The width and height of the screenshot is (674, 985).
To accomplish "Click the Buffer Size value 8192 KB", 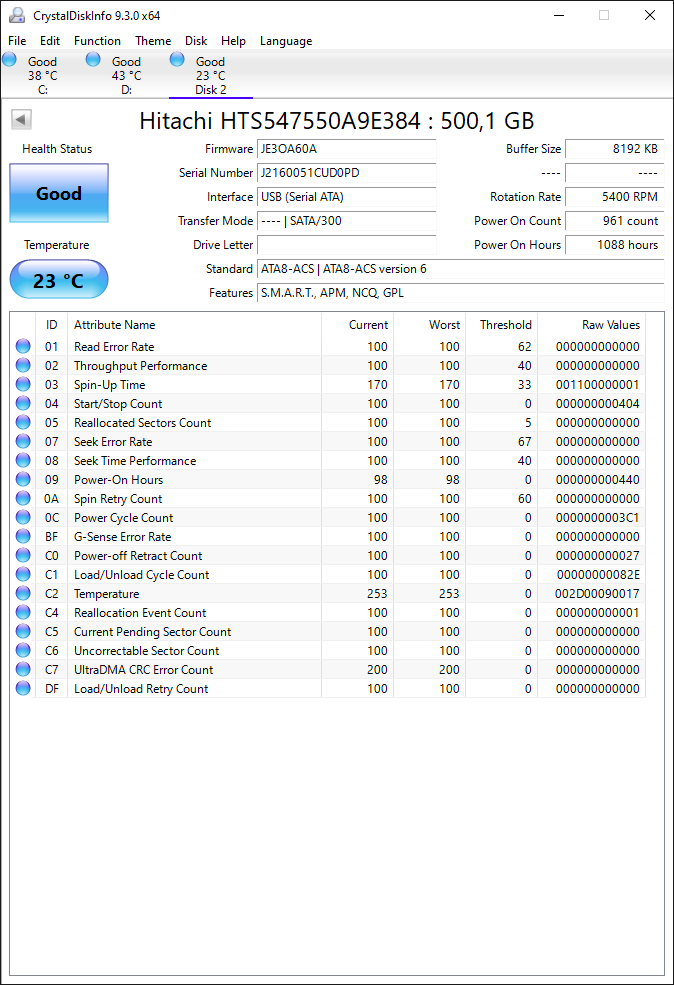I will coord(615,149).
